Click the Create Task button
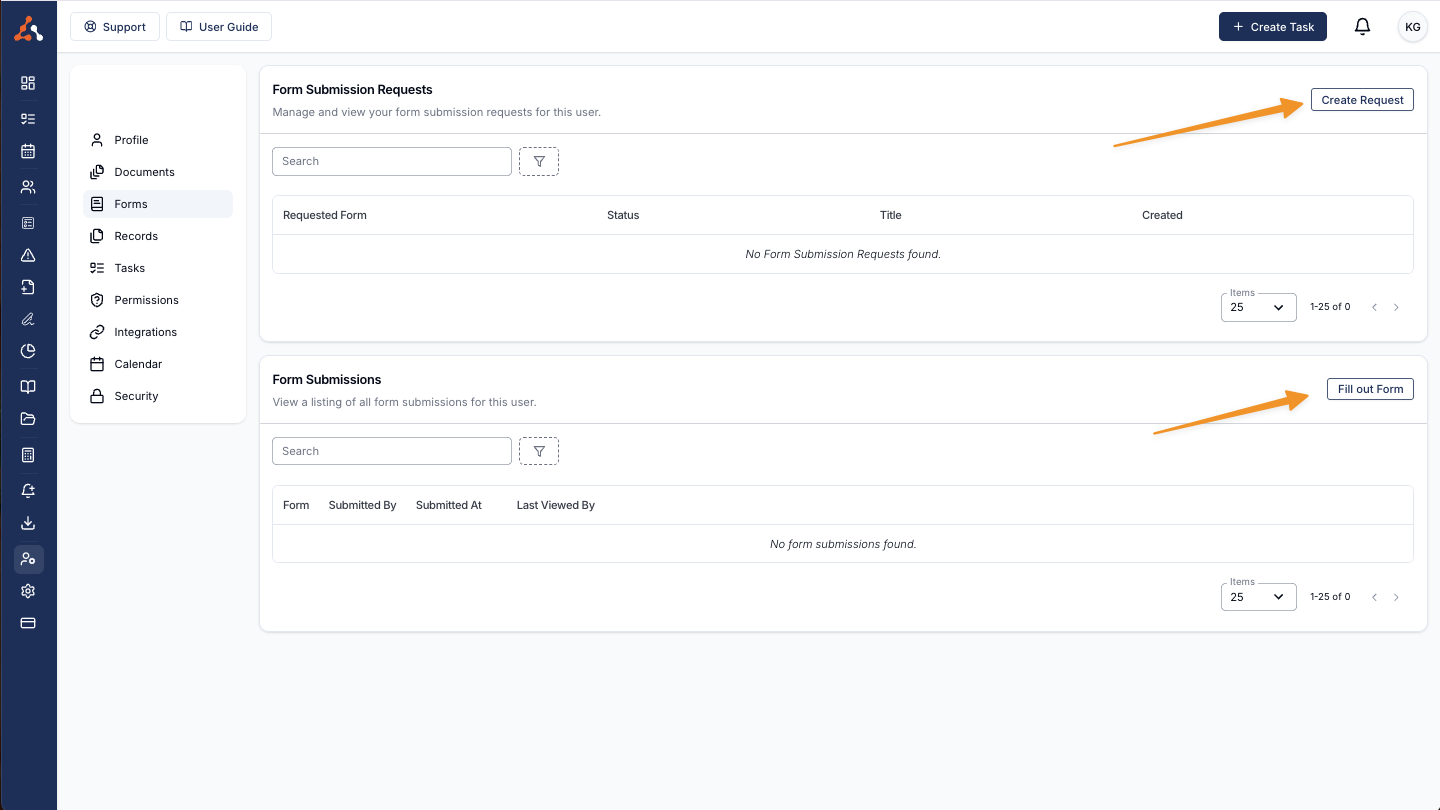This screenshot has width=1440, height=810. (1272, 27)
